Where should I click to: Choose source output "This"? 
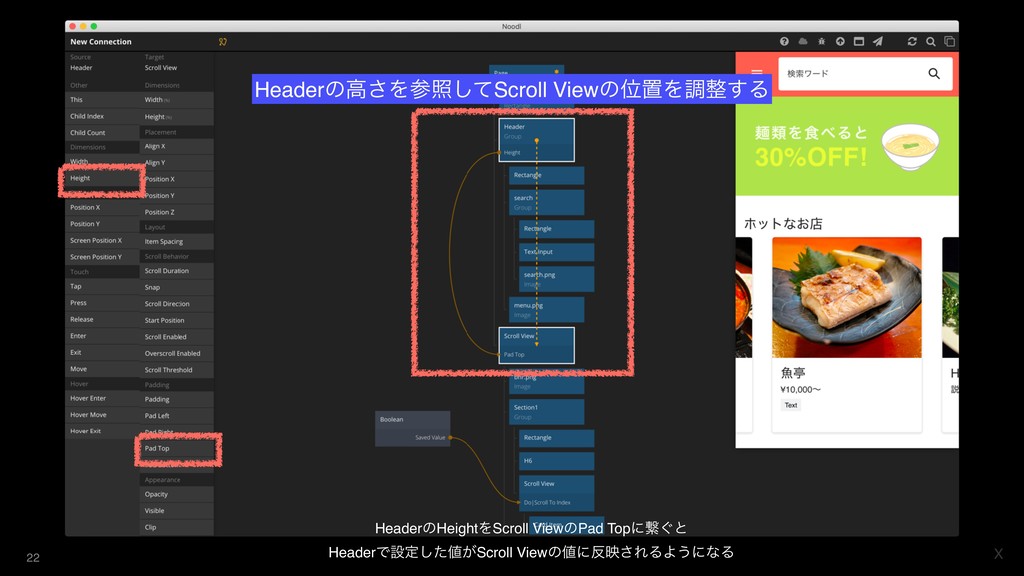point(102,100)
